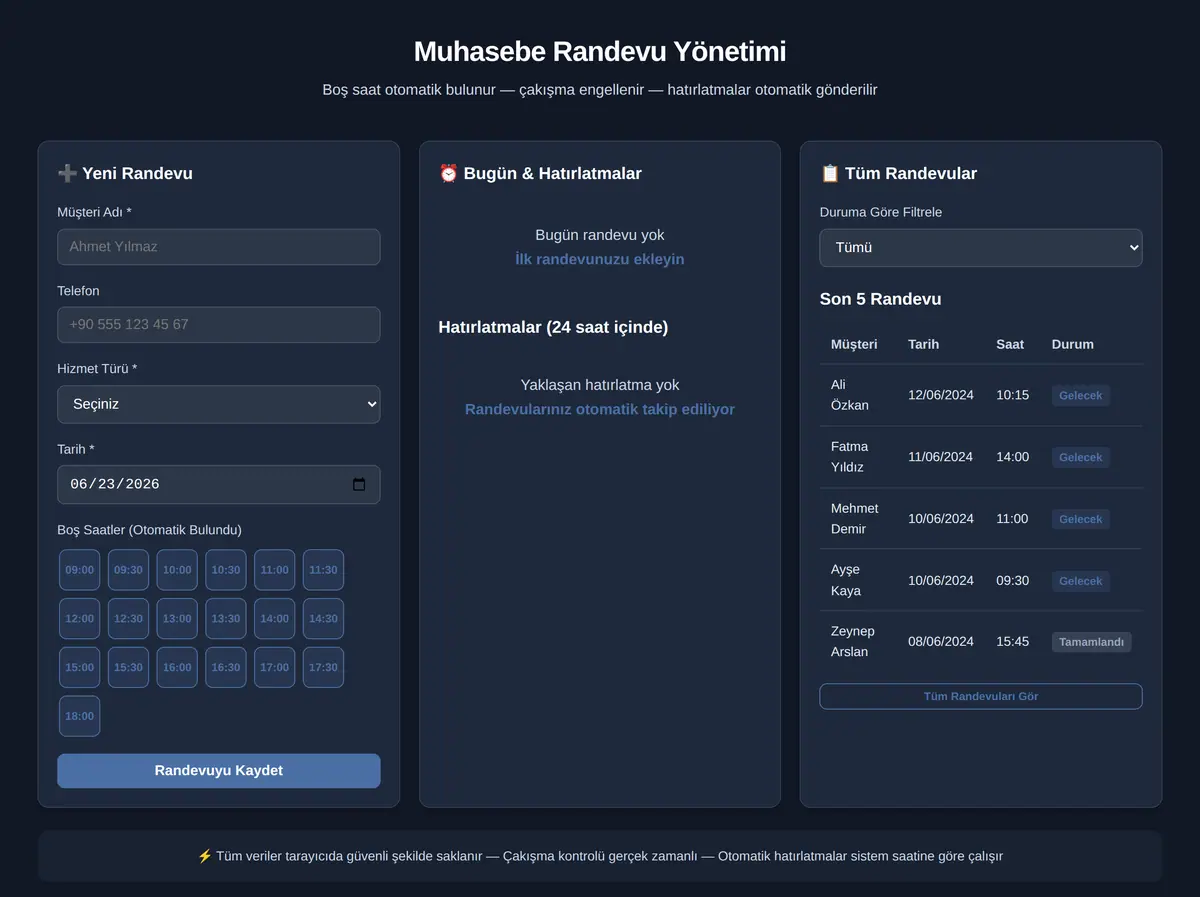
Task: Open the Tüm Randevuları Gör button
Action: point(980,696)
